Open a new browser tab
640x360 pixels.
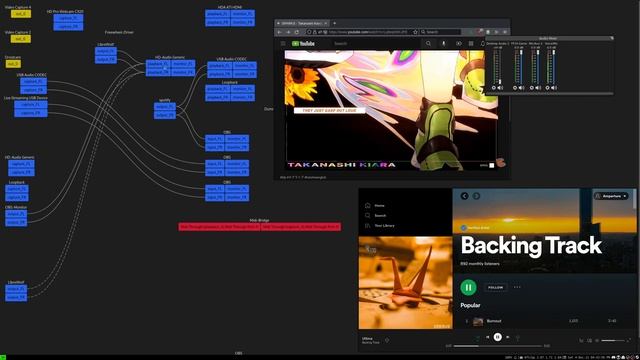click(335, 23)
